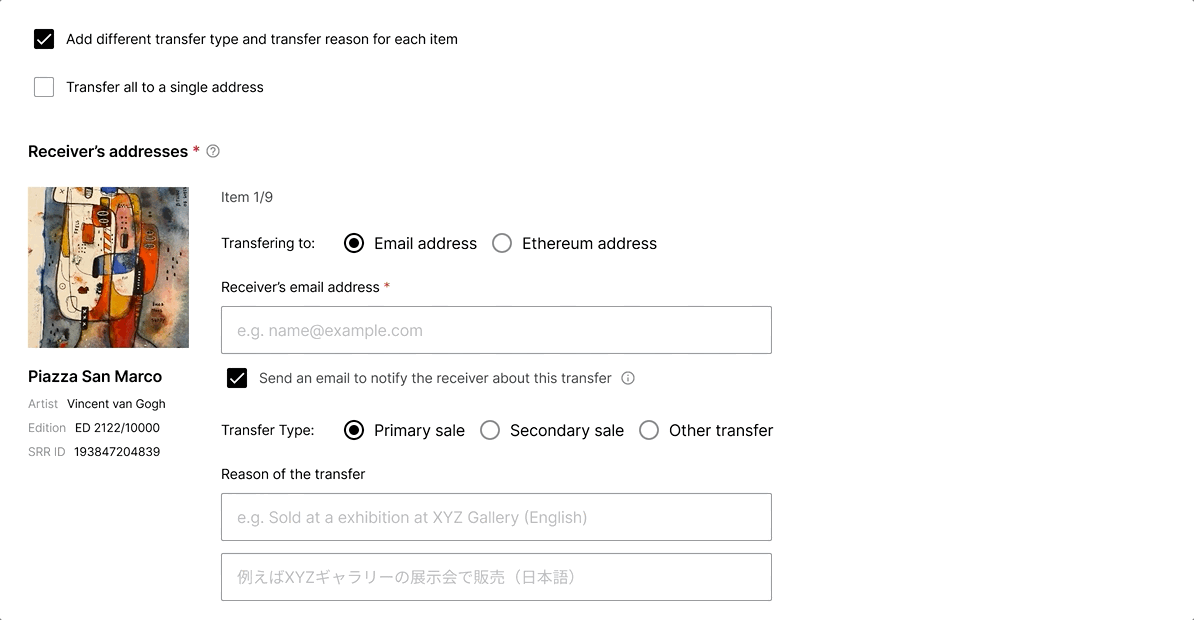1194x620 pixels.
Task: Choose Secondary sale transfer type
Action: [x=490, y=430]
